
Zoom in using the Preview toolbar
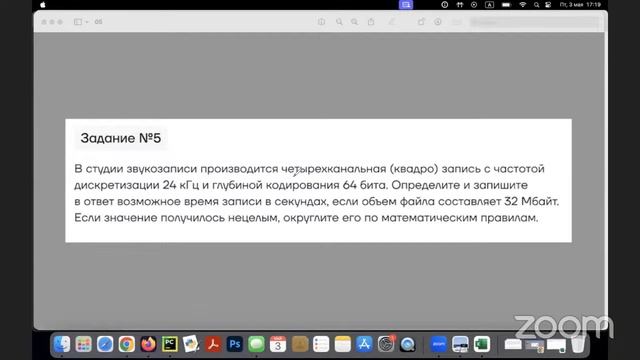[354, 22]
